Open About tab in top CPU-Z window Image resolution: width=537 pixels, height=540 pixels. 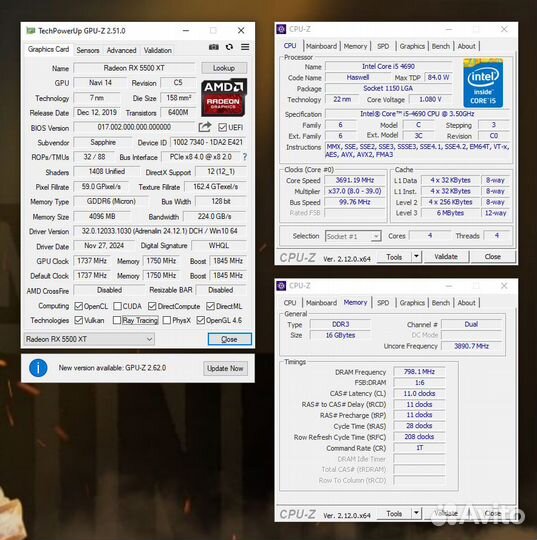(466, 46)
